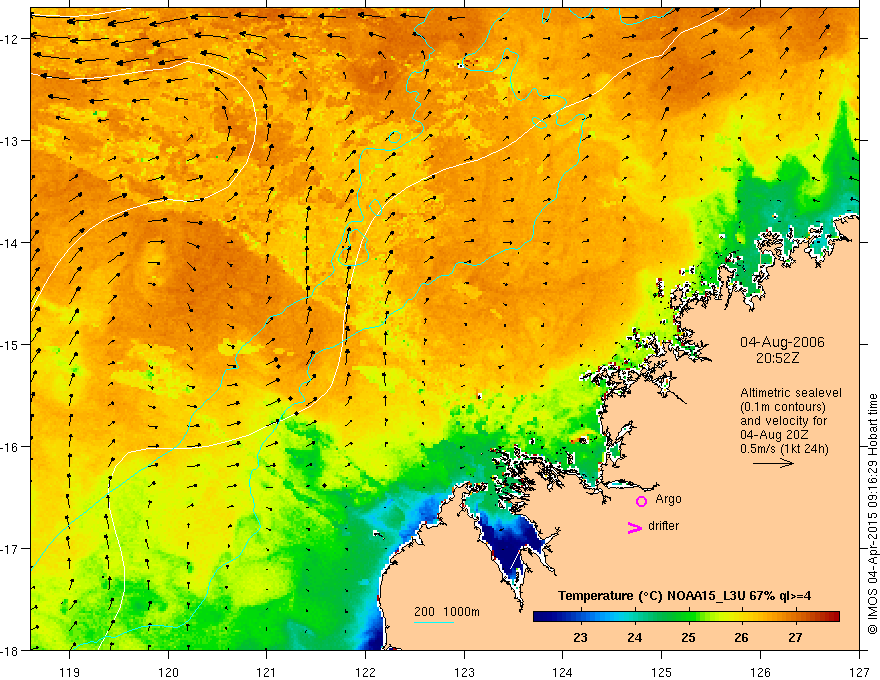Viewport: 880px width, 680px height.
Task: Click latitude axis label '-17'
Action: point(12,549)
